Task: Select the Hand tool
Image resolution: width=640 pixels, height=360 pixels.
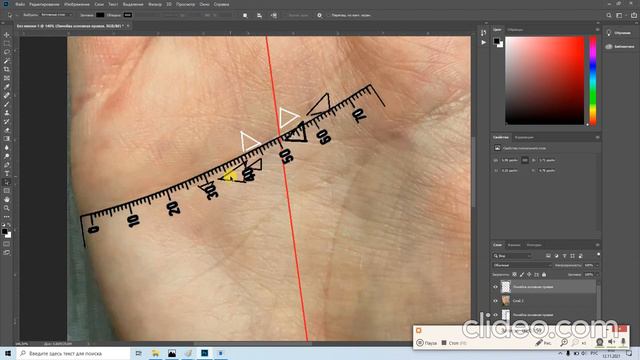Action: pyautogui.click(x=7, y=200)
